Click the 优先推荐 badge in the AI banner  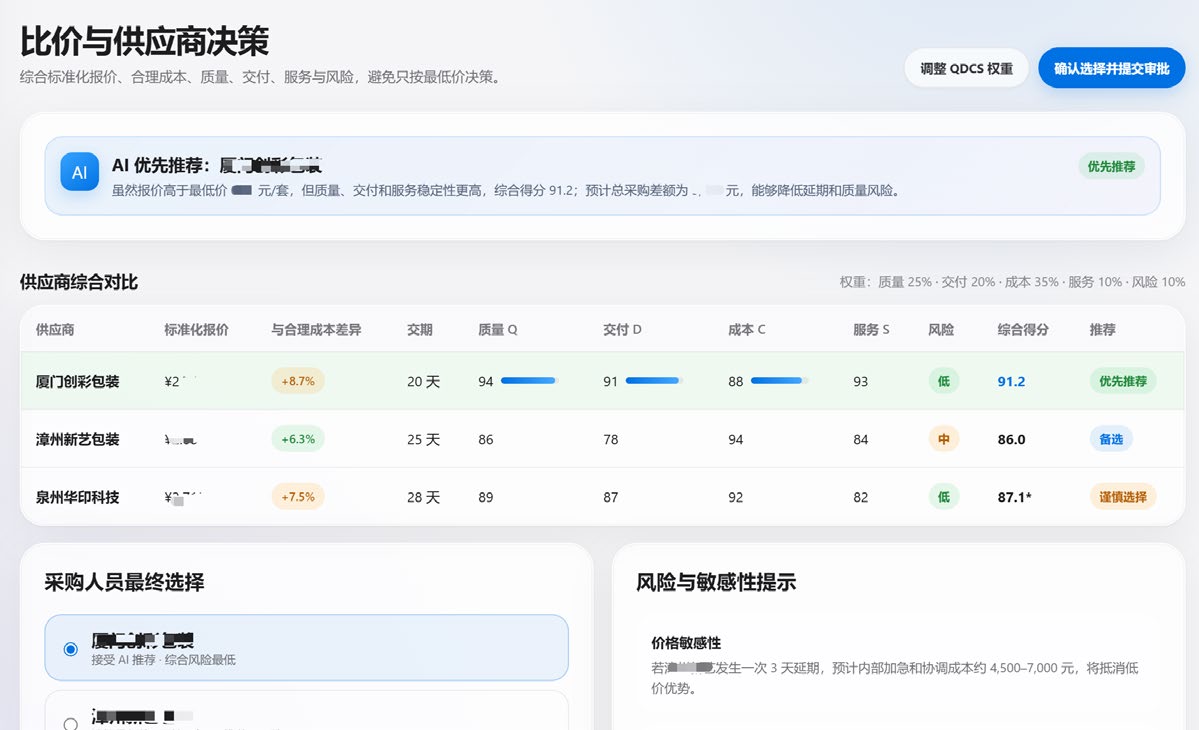tap(1111, 166)
